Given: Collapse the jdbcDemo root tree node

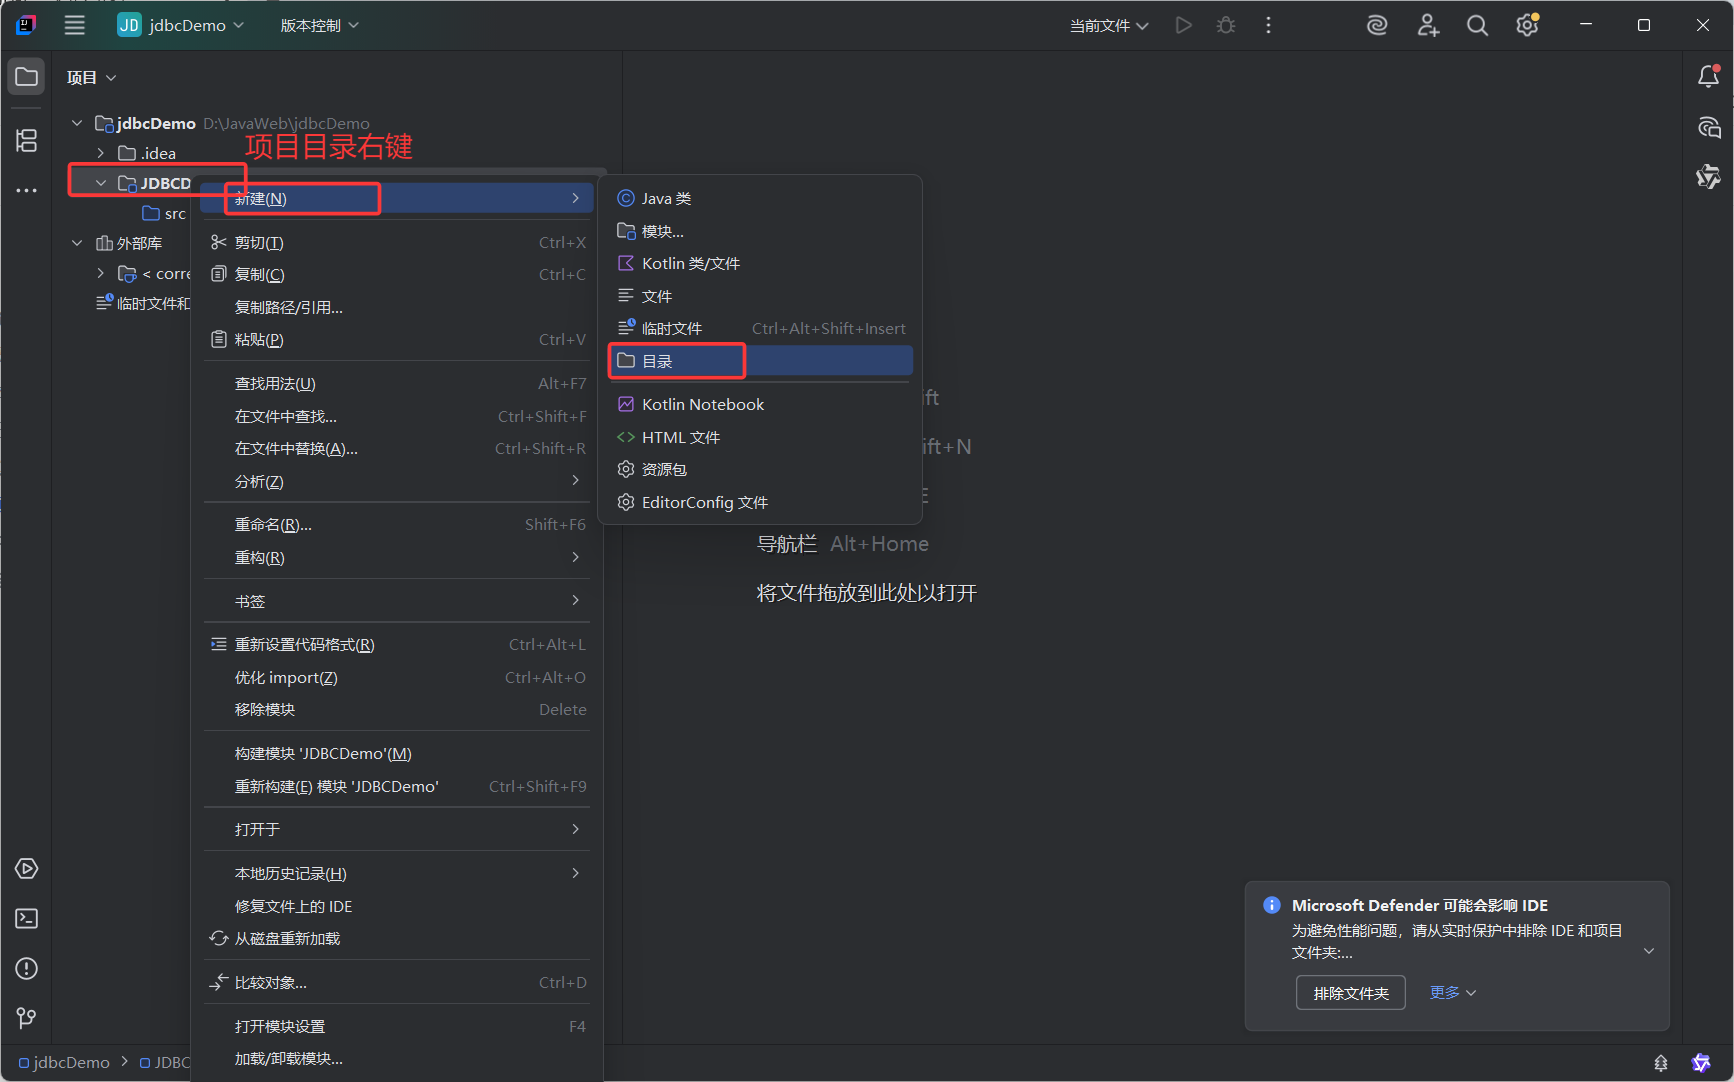Looking at the screenshot, I should (x=77, y=123).
